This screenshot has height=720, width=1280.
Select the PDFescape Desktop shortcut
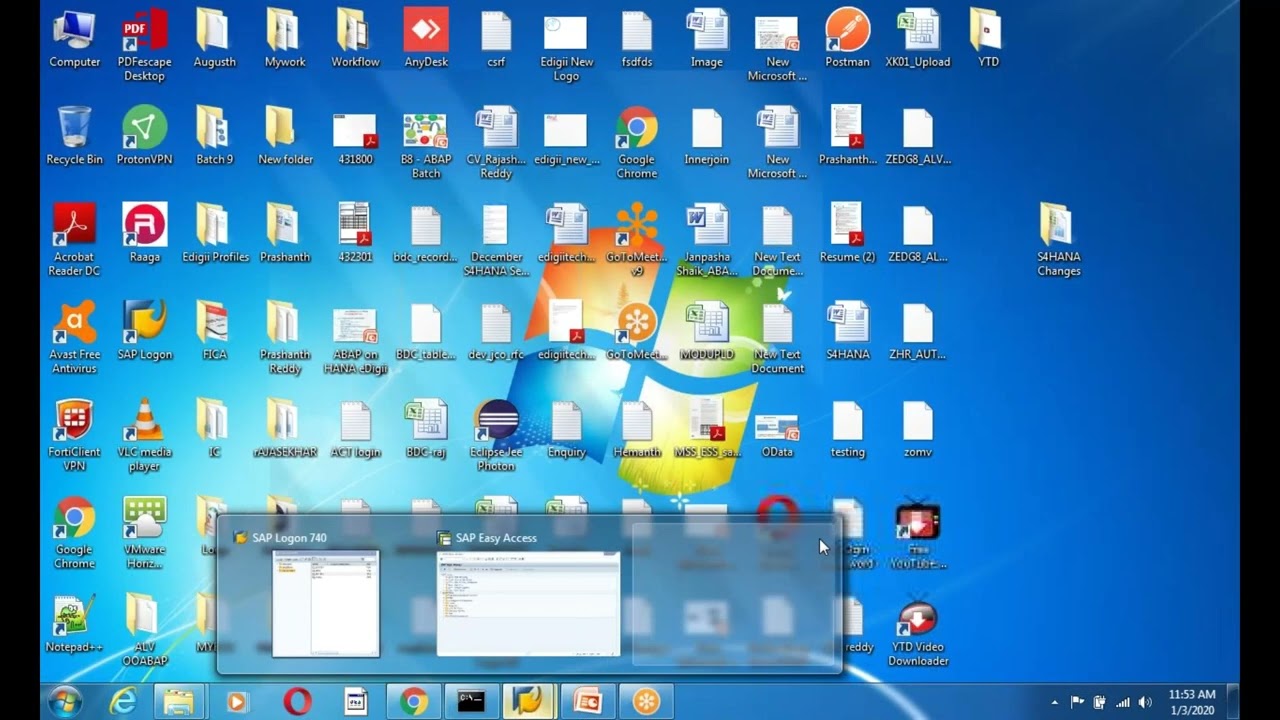click(144, 47)
